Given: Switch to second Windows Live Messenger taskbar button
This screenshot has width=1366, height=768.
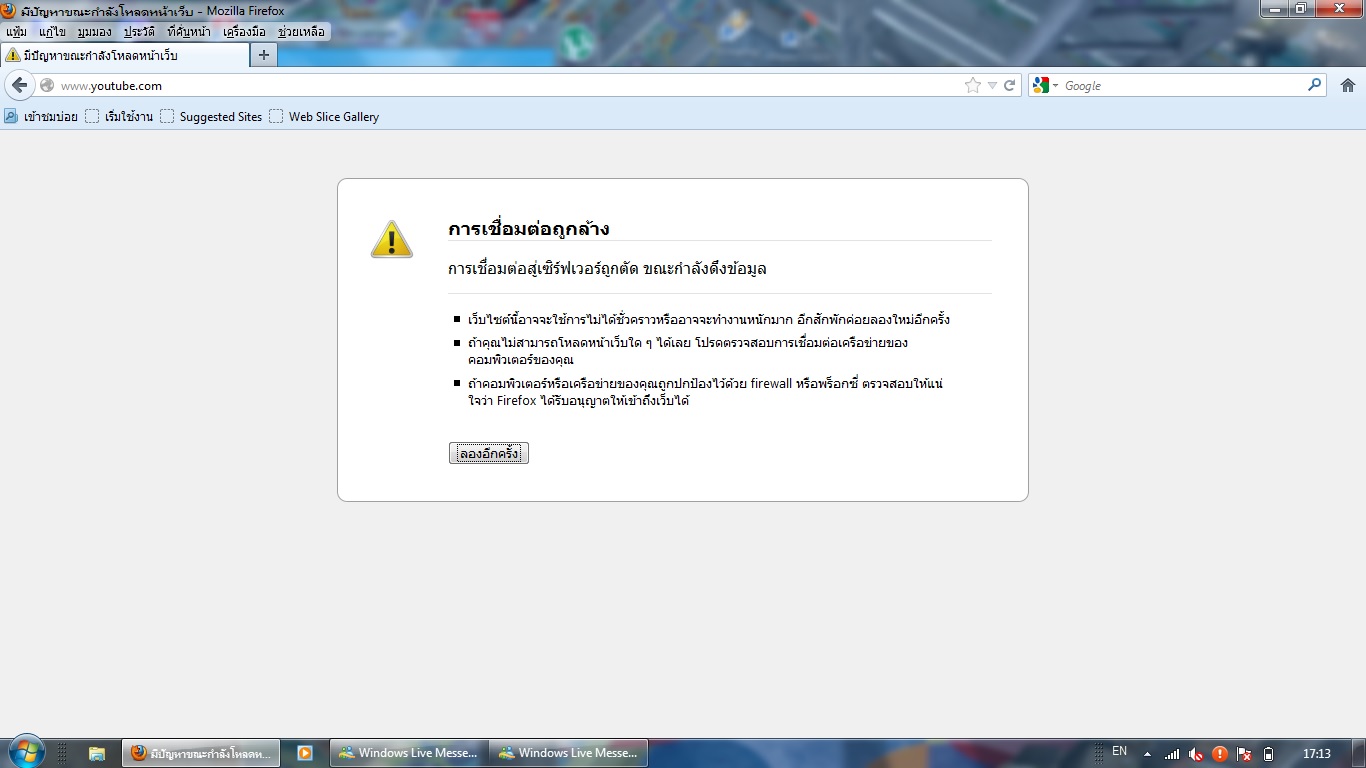Looking at the screenshot, I should [570, 753].
